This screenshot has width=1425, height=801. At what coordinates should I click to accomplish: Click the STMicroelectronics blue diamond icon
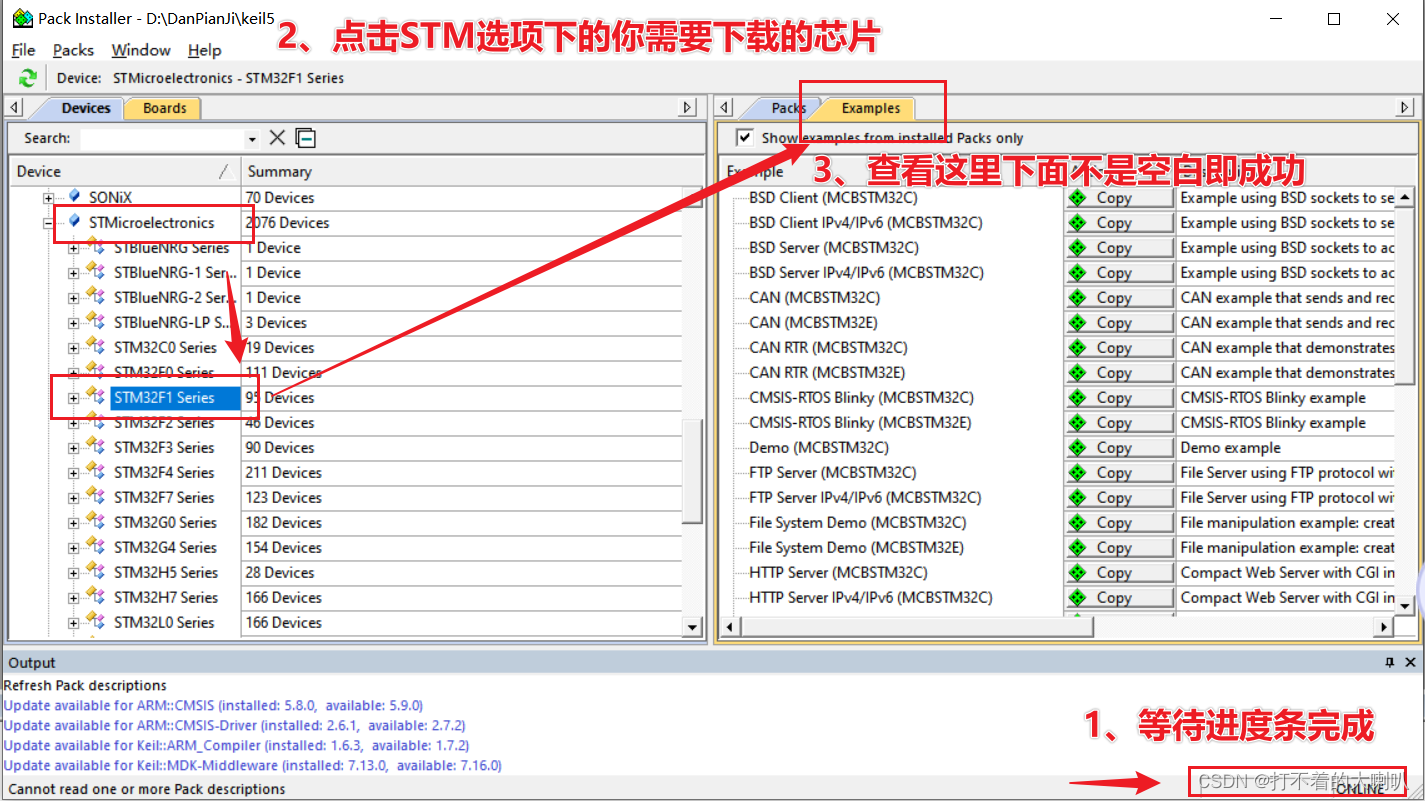click(x=74, y=221)
